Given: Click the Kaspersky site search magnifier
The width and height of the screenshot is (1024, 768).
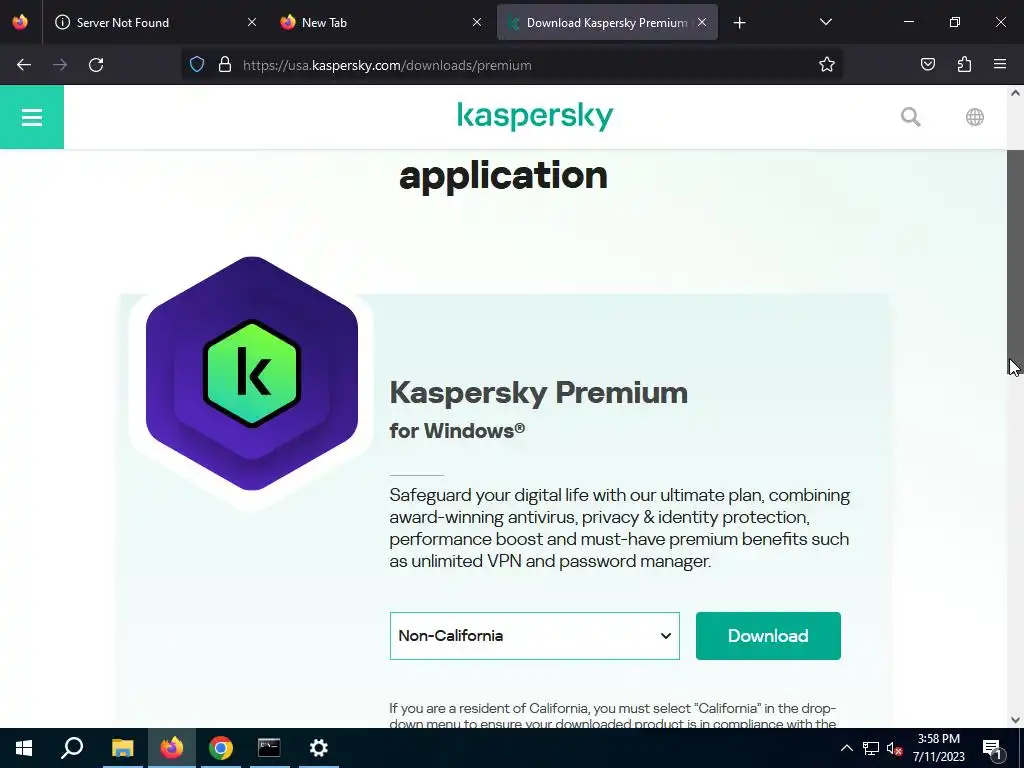Looking at the screenshot, I should [x=910, y=117].
